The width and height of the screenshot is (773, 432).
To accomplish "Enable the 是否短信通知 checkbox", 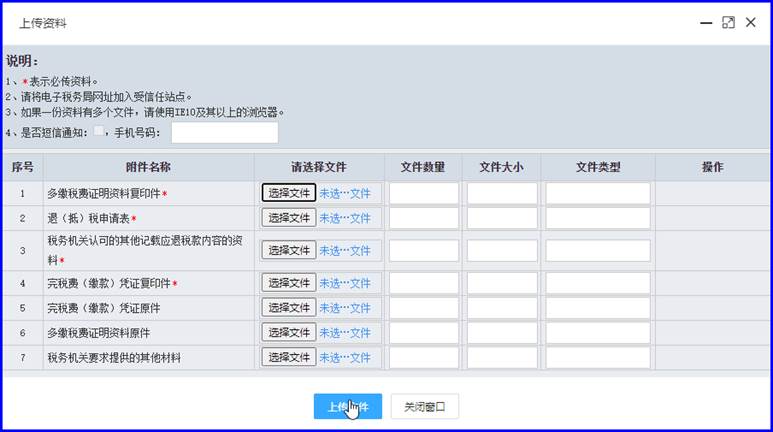I will point(98,131).
